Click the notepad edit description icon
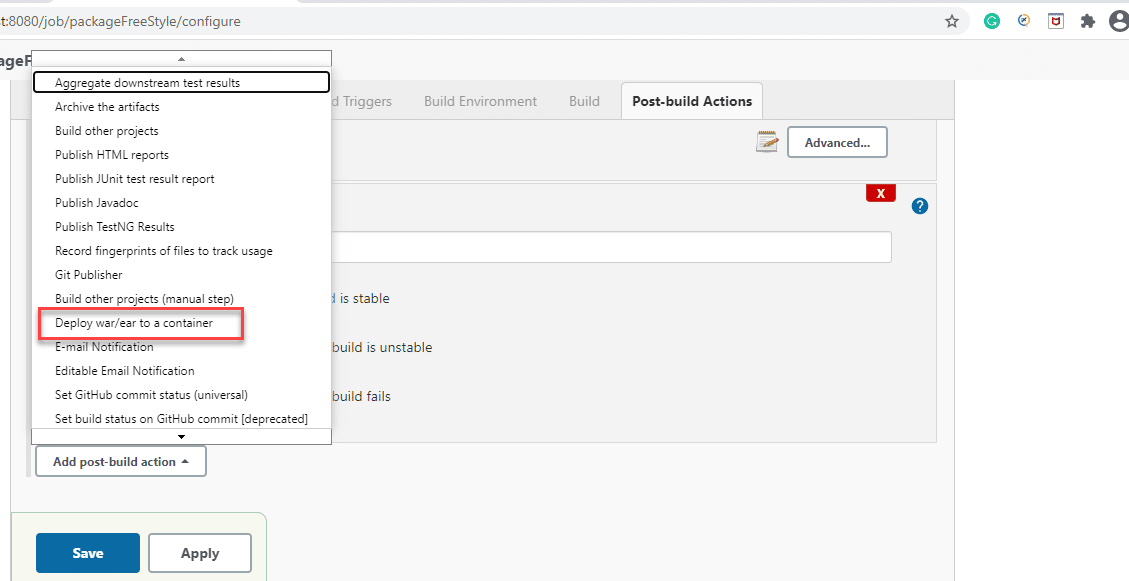 coord(767,142)
